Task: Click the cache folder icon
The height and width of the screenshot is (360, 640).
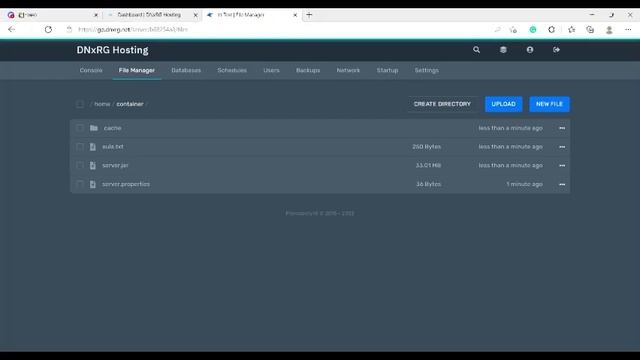Action: coord(94,128)
